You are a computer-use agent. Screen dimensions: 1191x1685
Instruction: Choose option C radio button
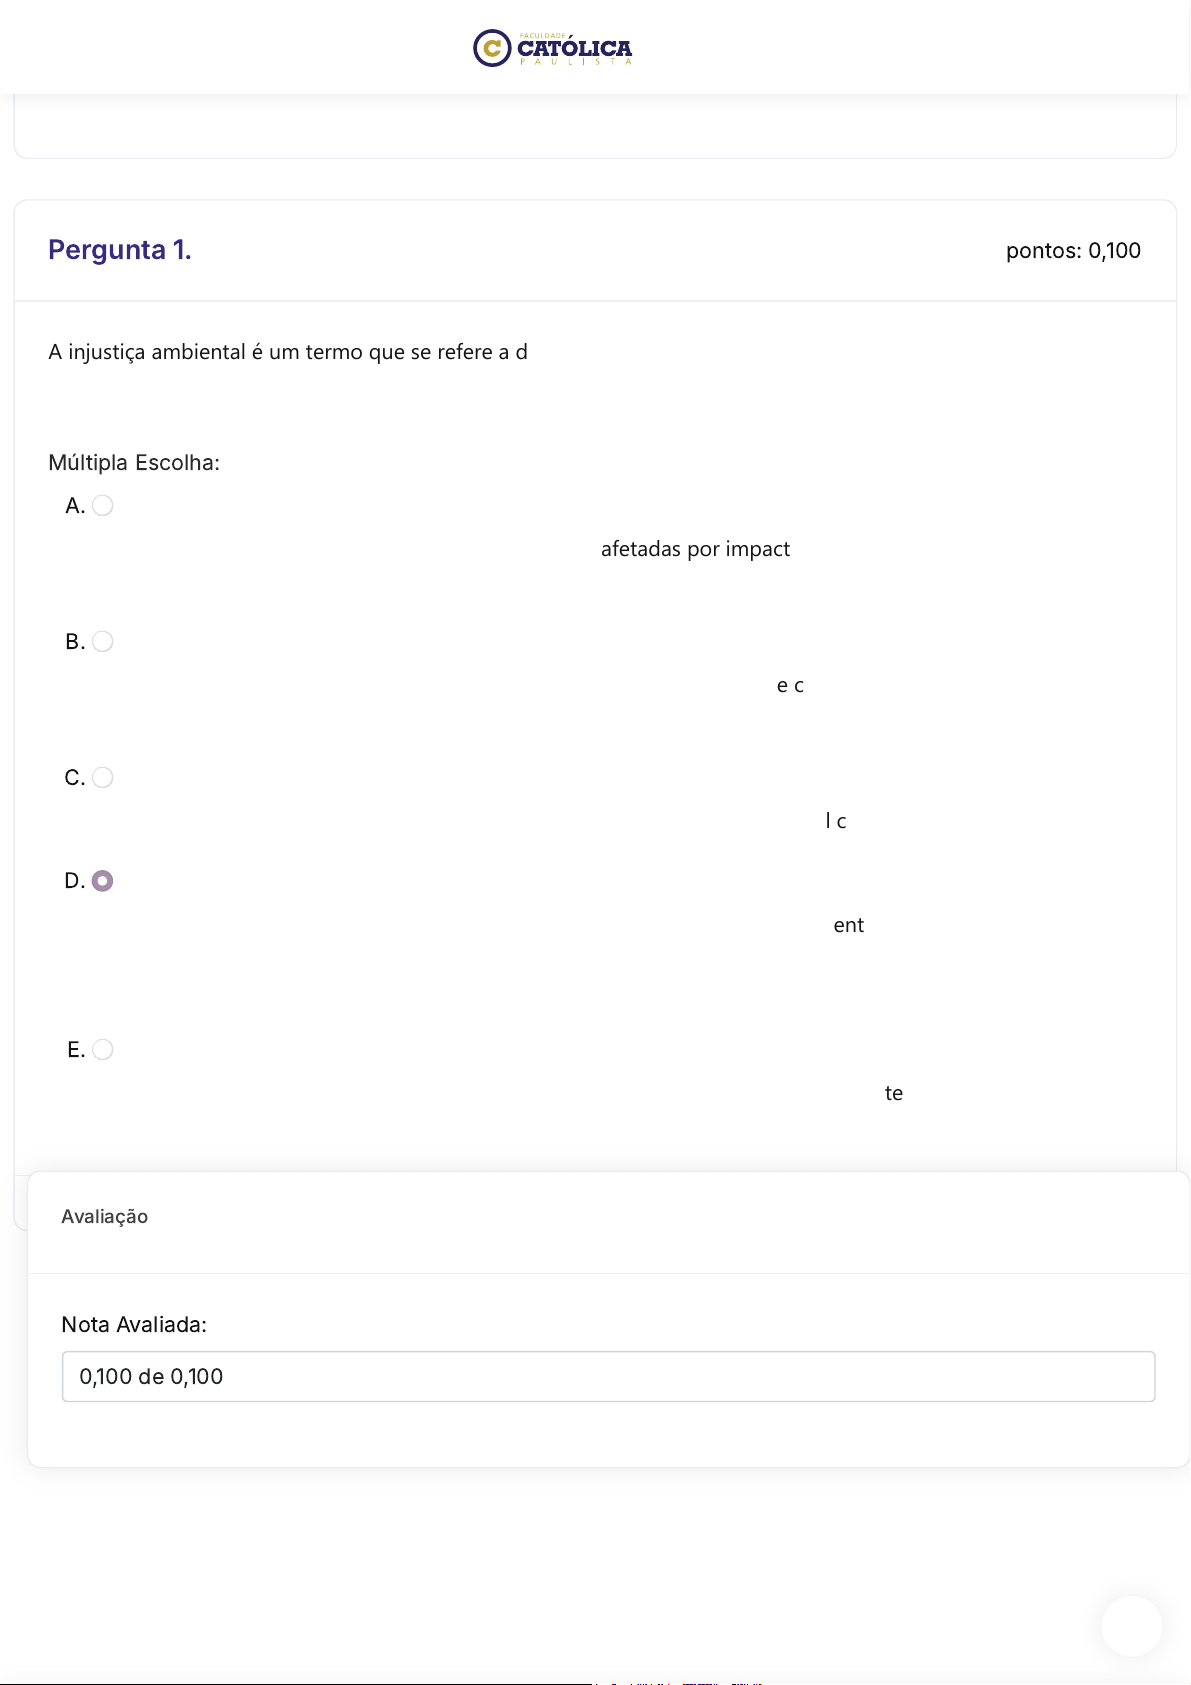(x=103, y=778)
